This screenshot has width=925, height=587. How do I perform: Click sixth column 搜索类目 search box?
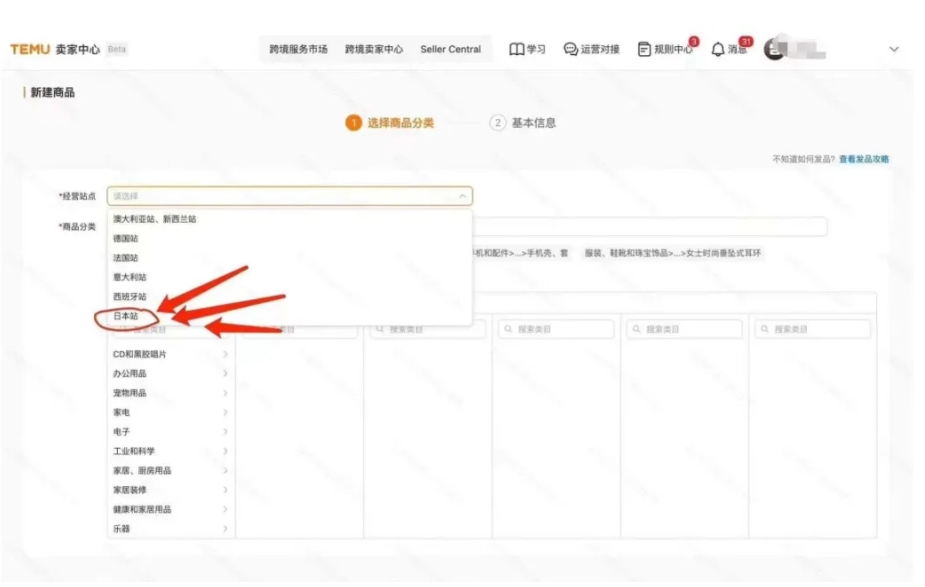tap(812, 329)
